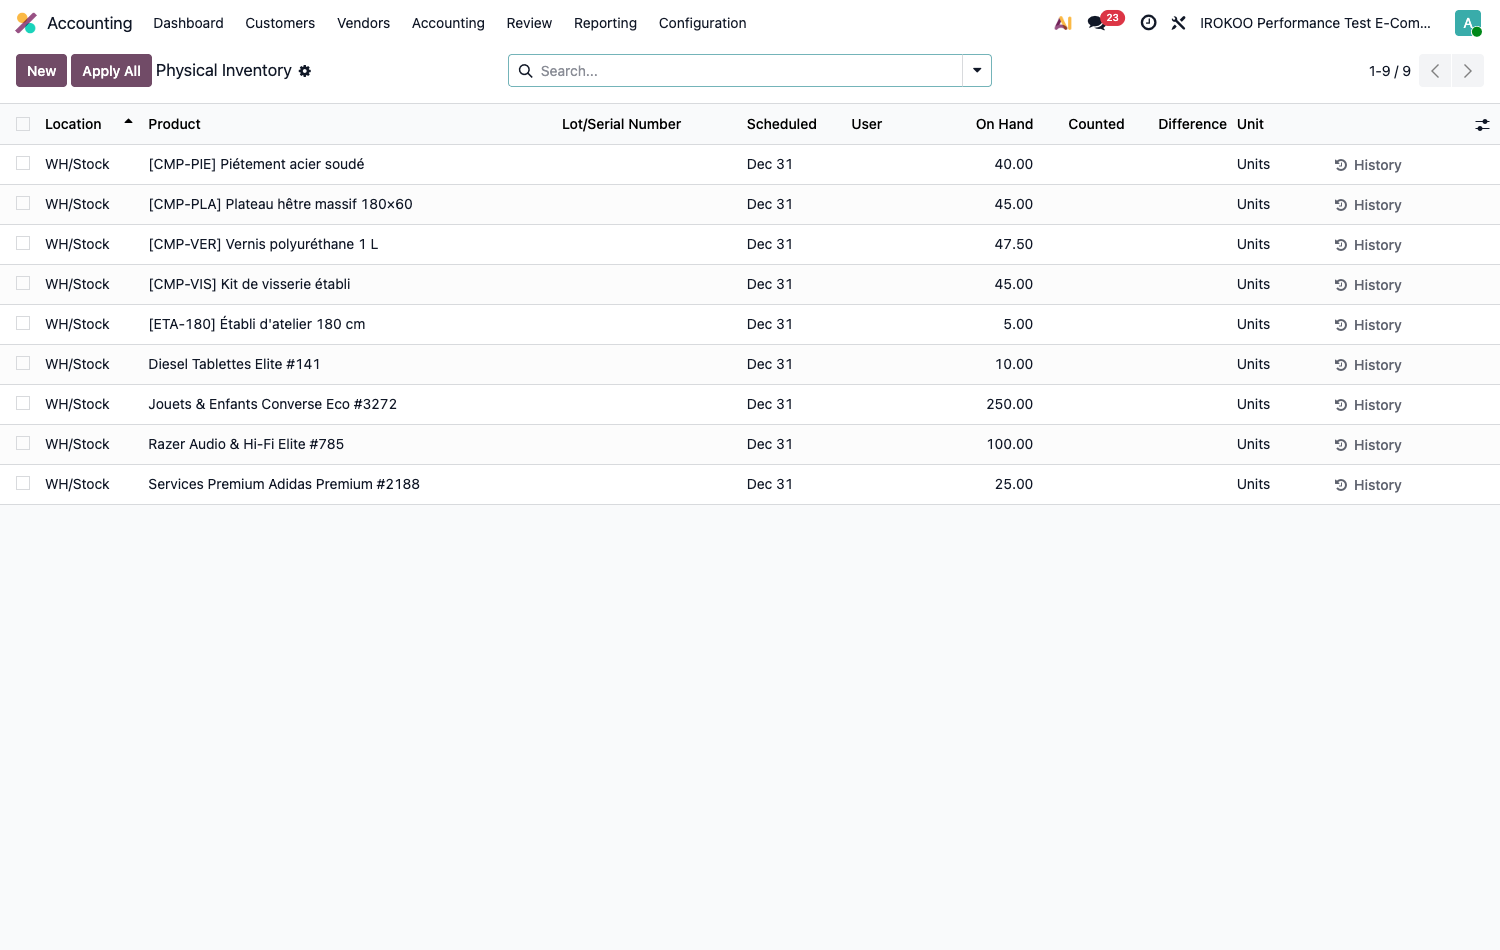Go to the previous page arrow

pyautogui.click(x=1435, y=71)
